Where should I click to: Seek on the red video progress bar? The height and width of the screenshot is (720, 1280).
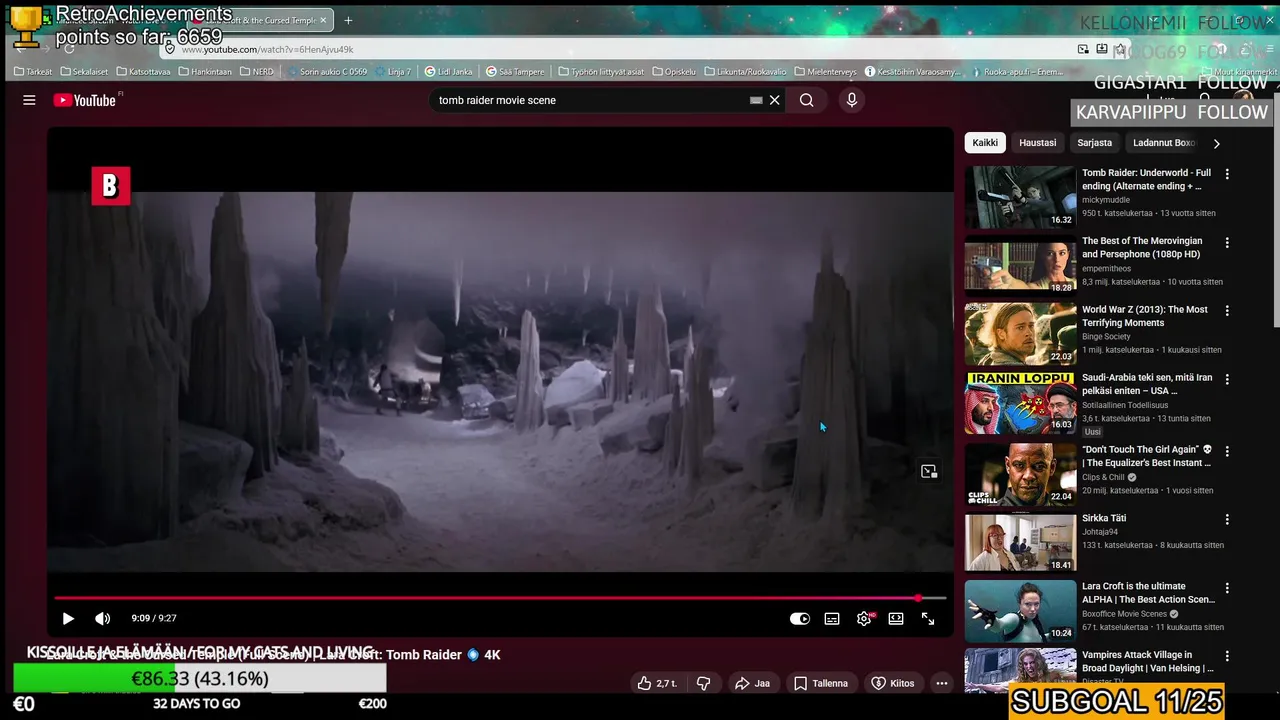point(500,598)
